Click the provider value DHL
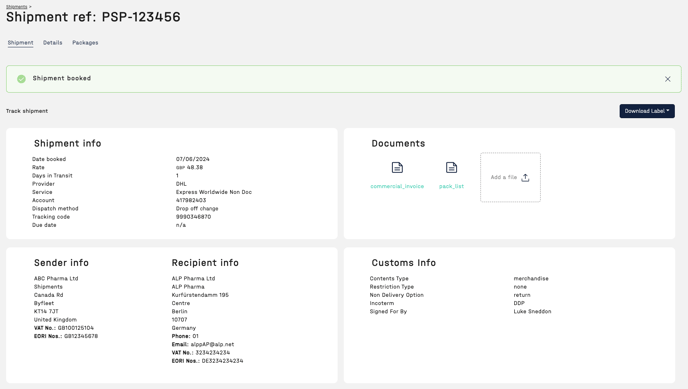Screen dimensions: 688x389 click(x=181, y=184)
